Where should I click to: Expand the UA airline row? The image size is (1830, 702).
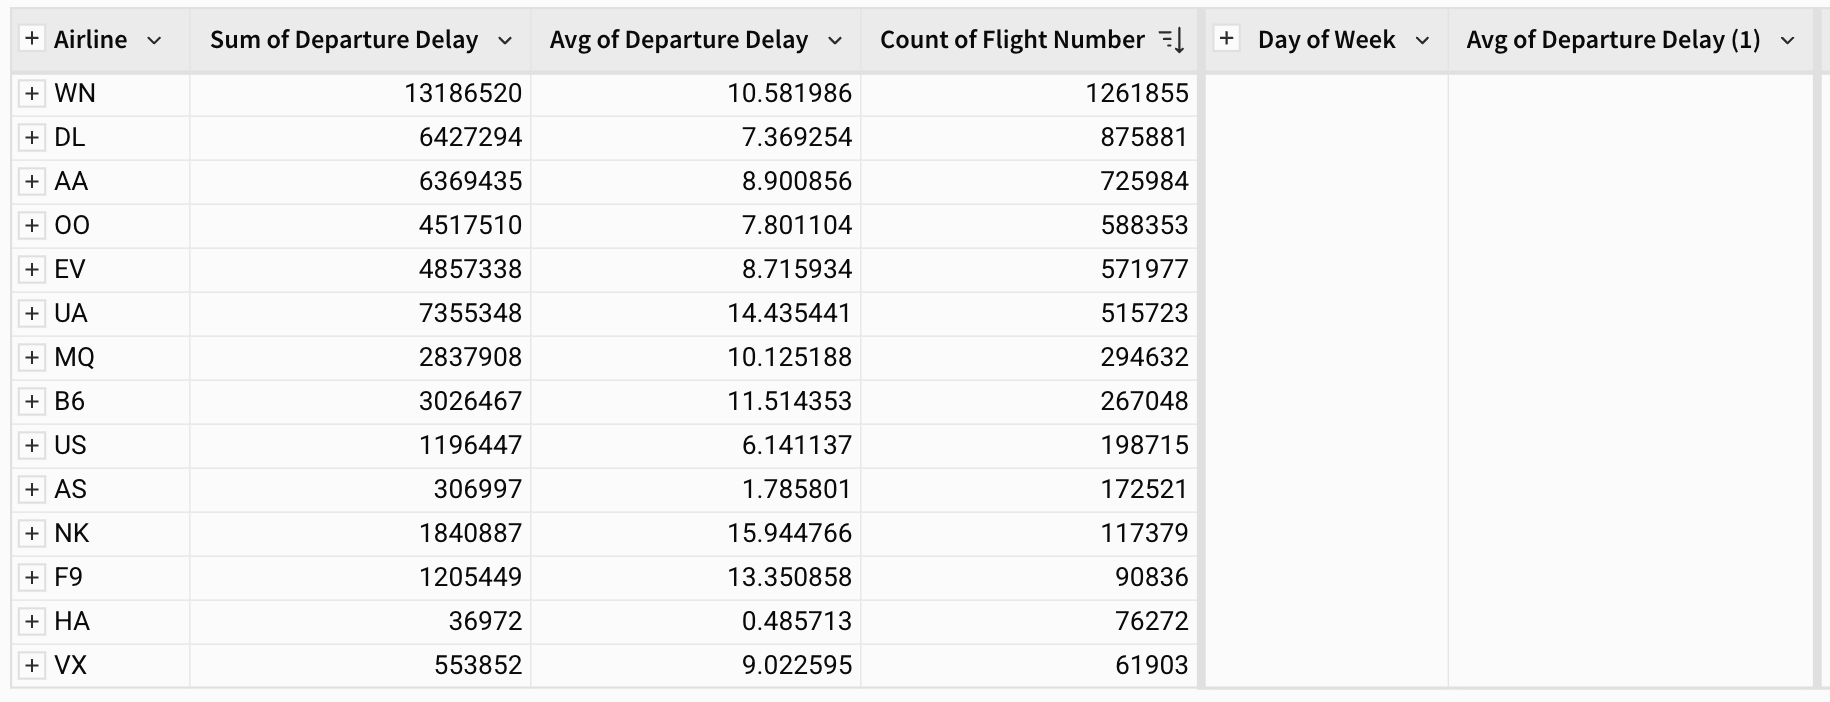32,313
